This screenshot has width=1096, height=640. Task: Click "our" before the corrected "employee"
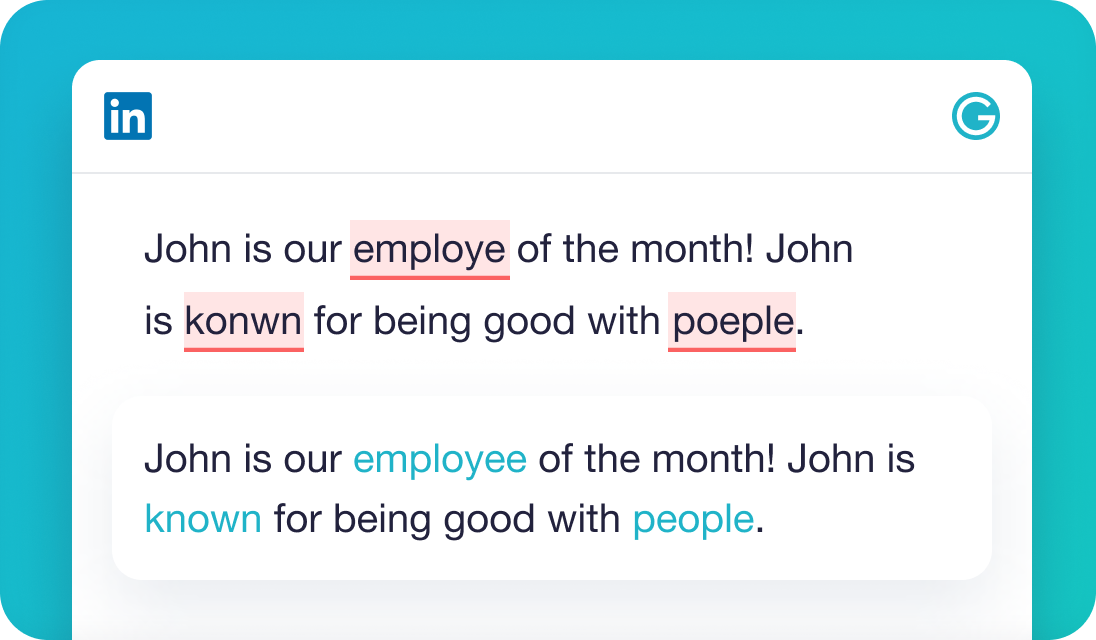[x=312, y=459]
